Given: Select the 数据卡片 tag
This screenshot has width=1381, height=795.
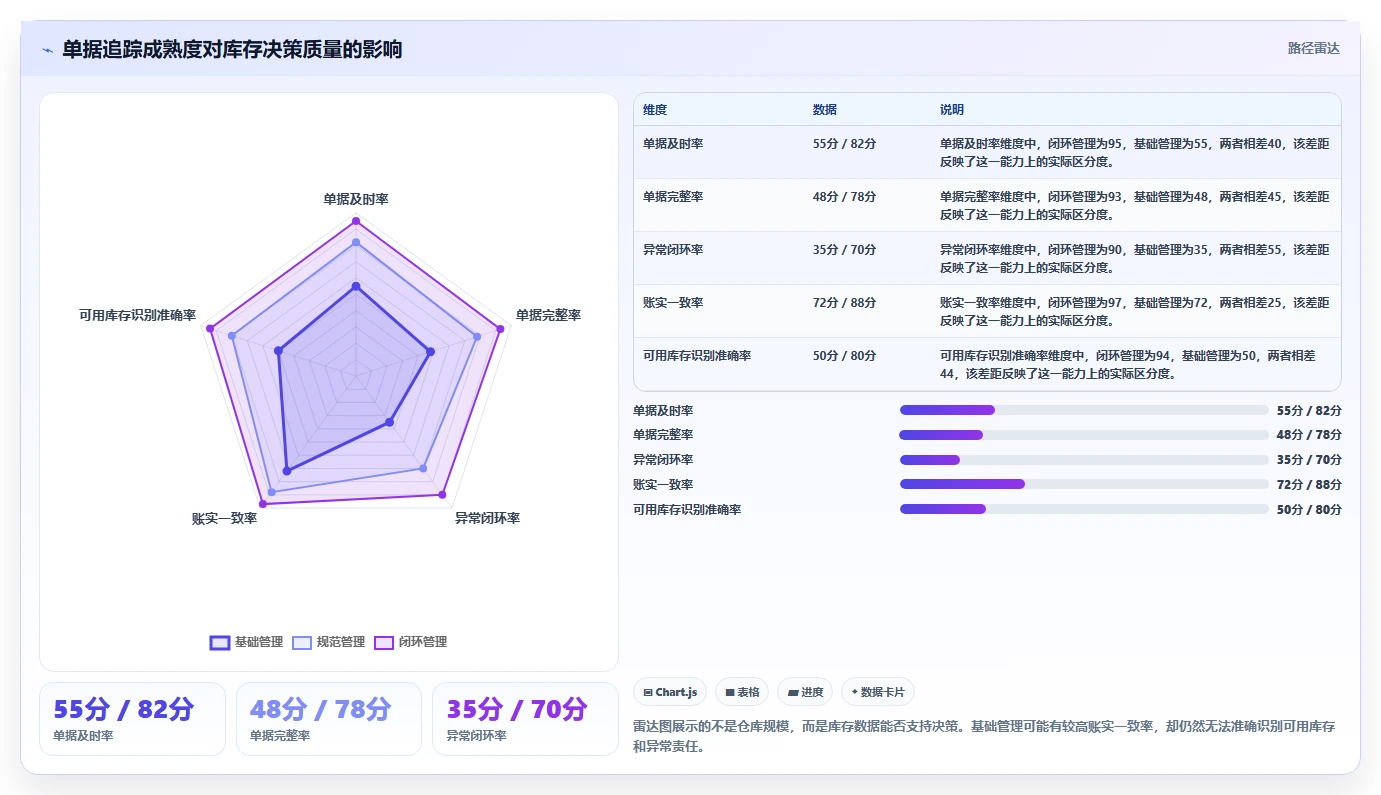Looking at the screenshot, I should coord(878,692).
